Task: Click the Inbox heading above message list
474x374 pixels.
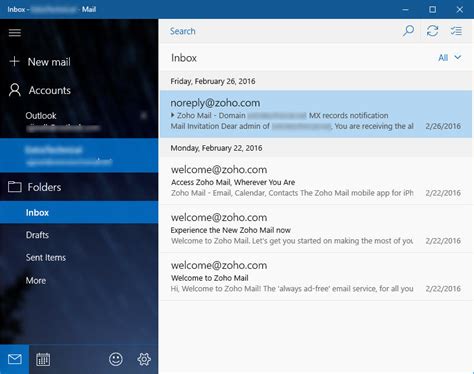Action: [184, 58]
